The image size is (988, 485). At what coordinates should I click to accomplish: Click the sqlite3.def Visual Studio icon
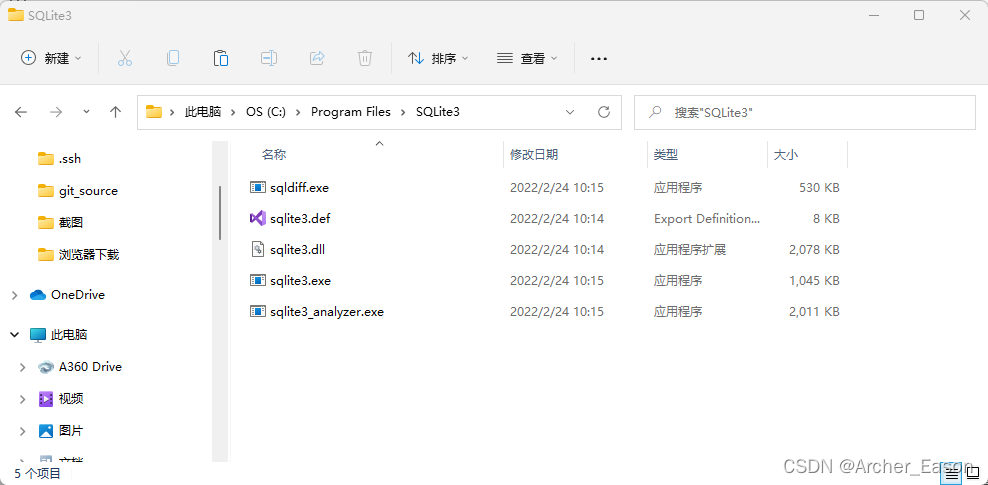click(x=258, y=219)
